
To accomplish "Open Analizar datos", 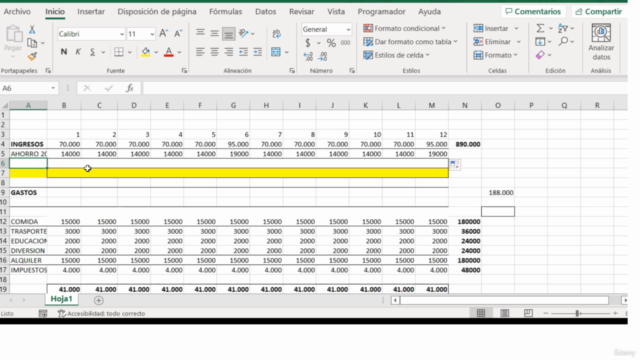I will [601, 42].
